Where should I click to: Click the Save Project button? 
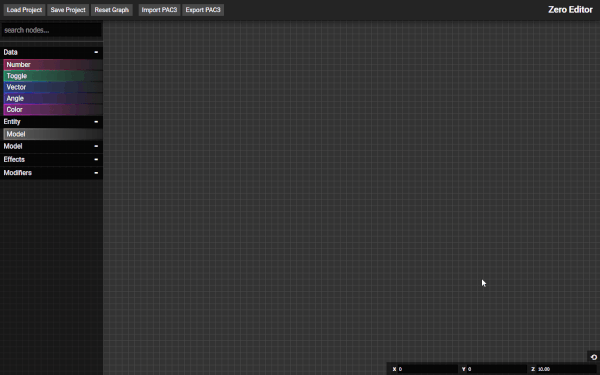(x=68, y=10)
